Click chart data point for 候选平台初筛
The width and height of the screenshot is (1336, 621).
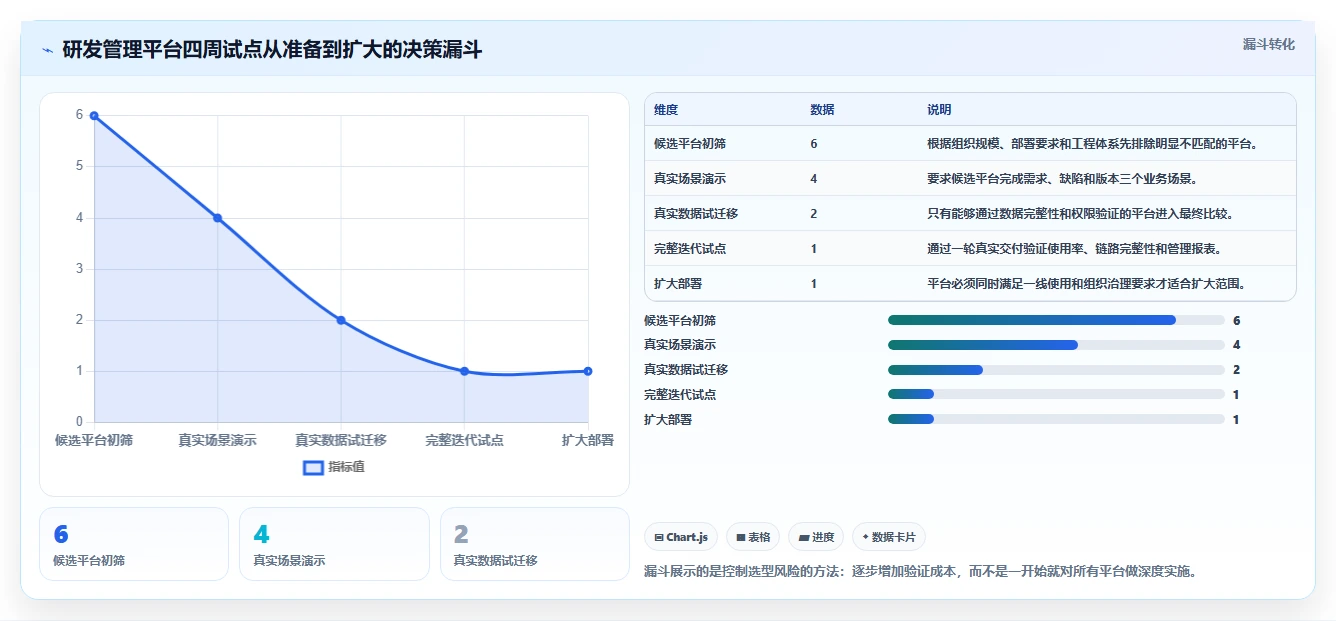point(94,116)
